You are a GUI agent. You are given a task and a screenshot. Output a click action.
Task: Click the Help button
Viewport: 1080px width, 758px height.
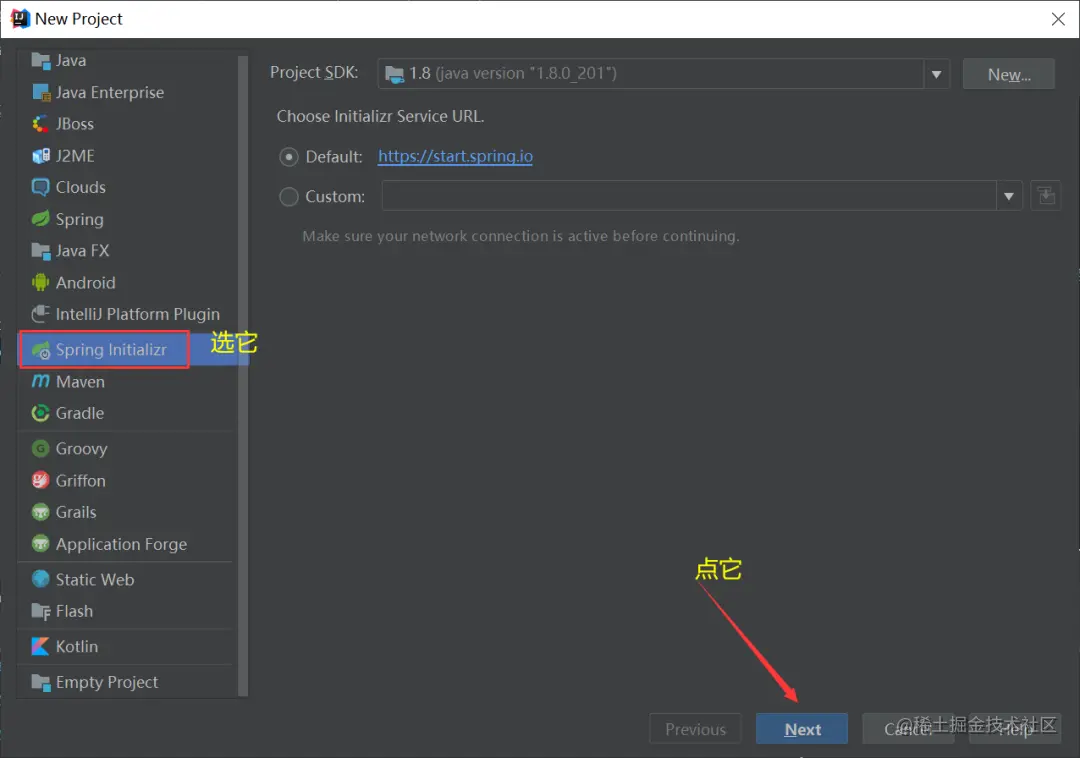coord(1015,729)
